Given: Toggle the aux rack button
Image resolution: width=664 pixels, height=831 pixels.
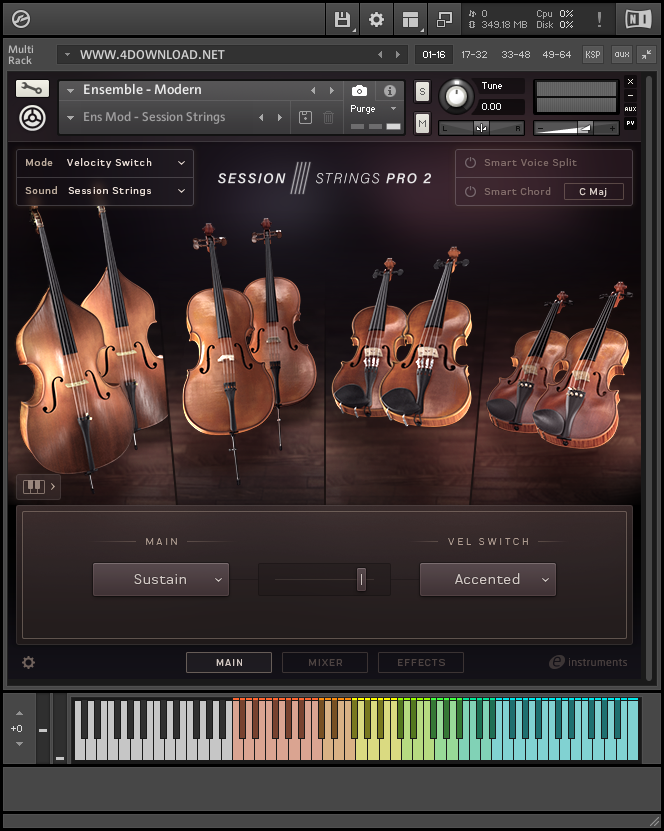Looking at the screenshot, I should coord(622,54).
